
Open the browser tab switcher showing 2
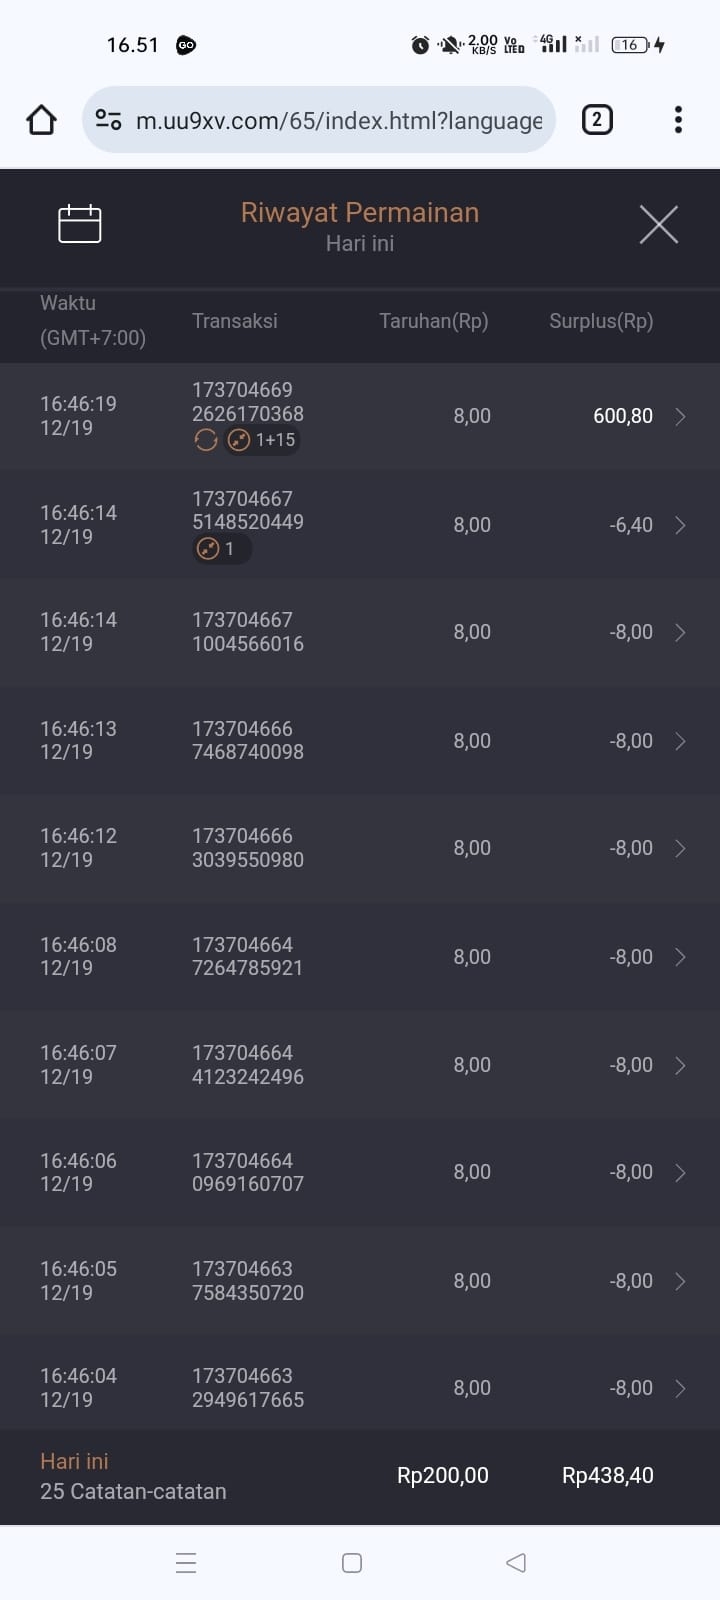coord(597,120)
